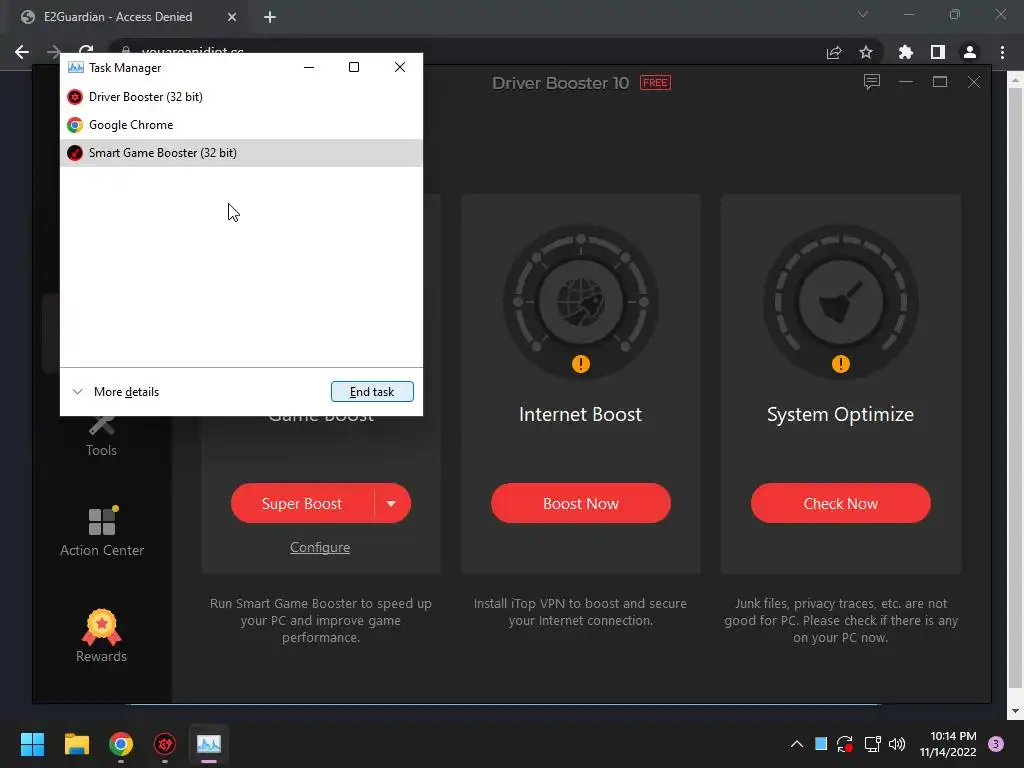Click the scrollbar down arrow at right edge
The width and height of the screenshot is (1024, 768).
pos(1016,711)
